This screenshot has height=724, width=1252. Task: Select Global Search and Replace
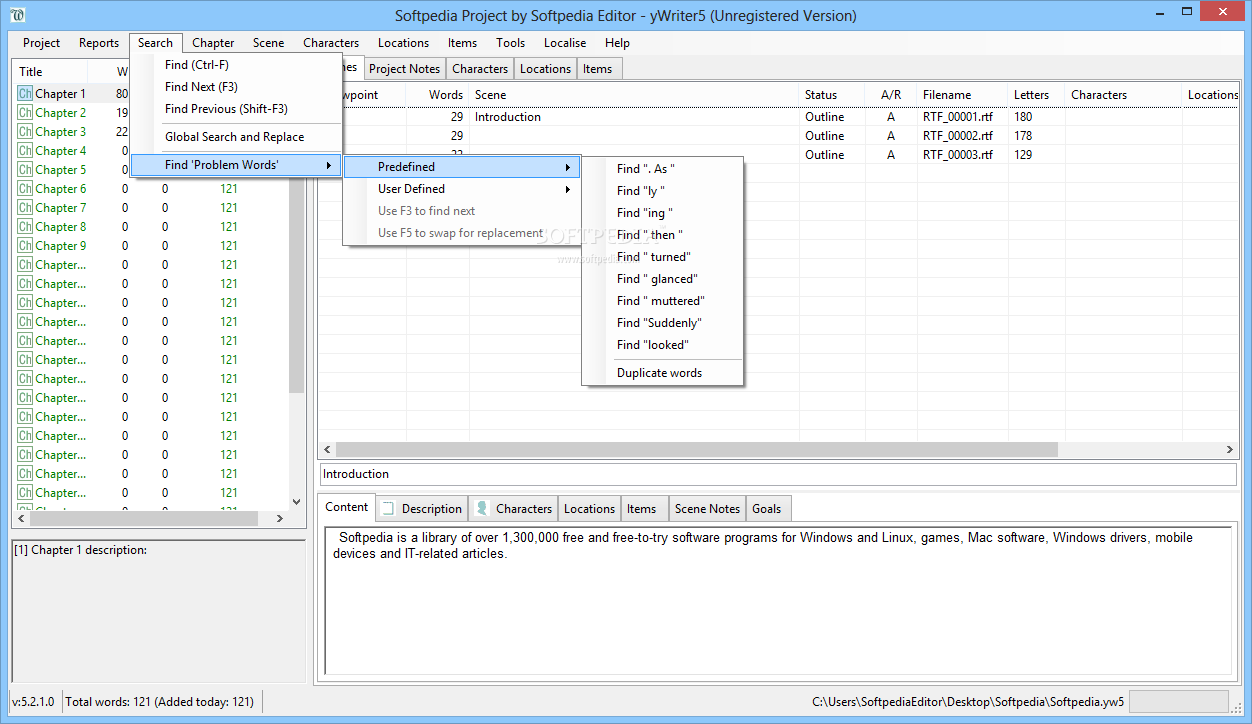(237, 137)
